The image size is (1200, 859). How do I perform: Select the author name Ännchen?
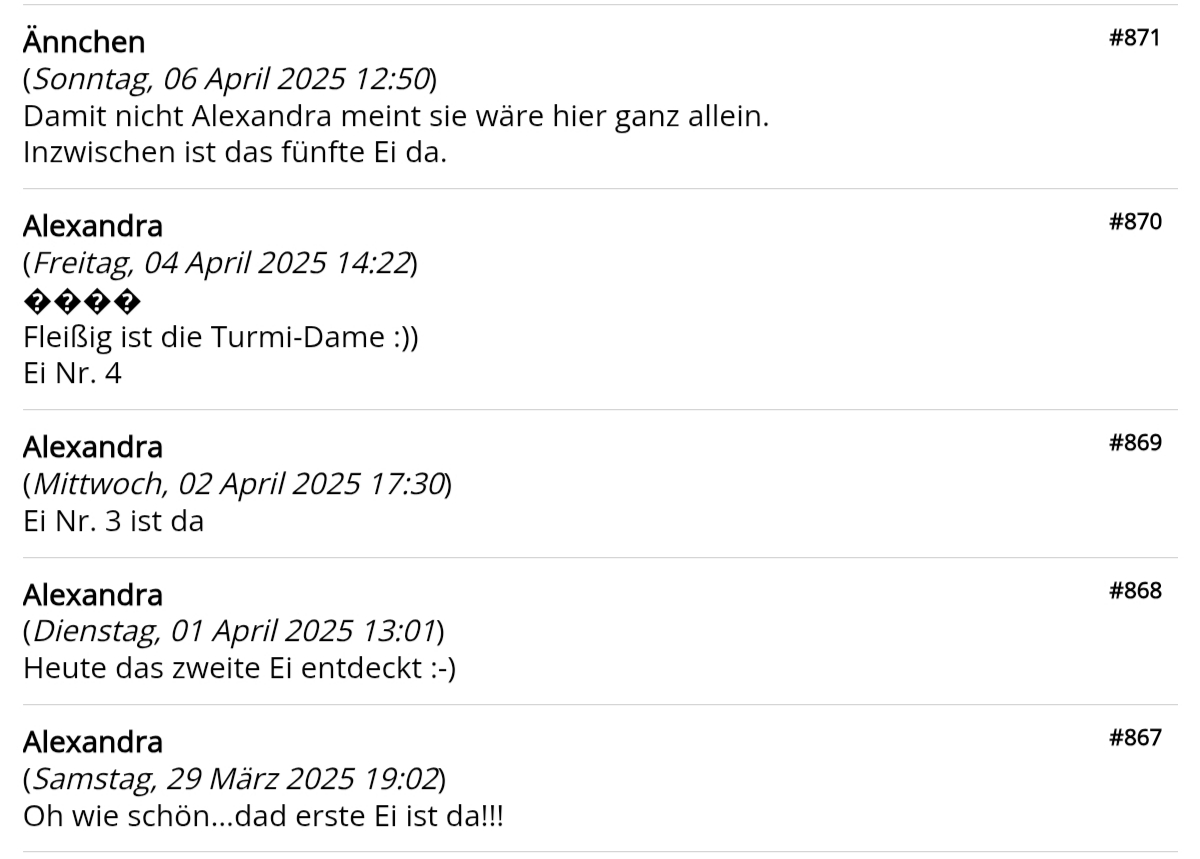(84, 42)
